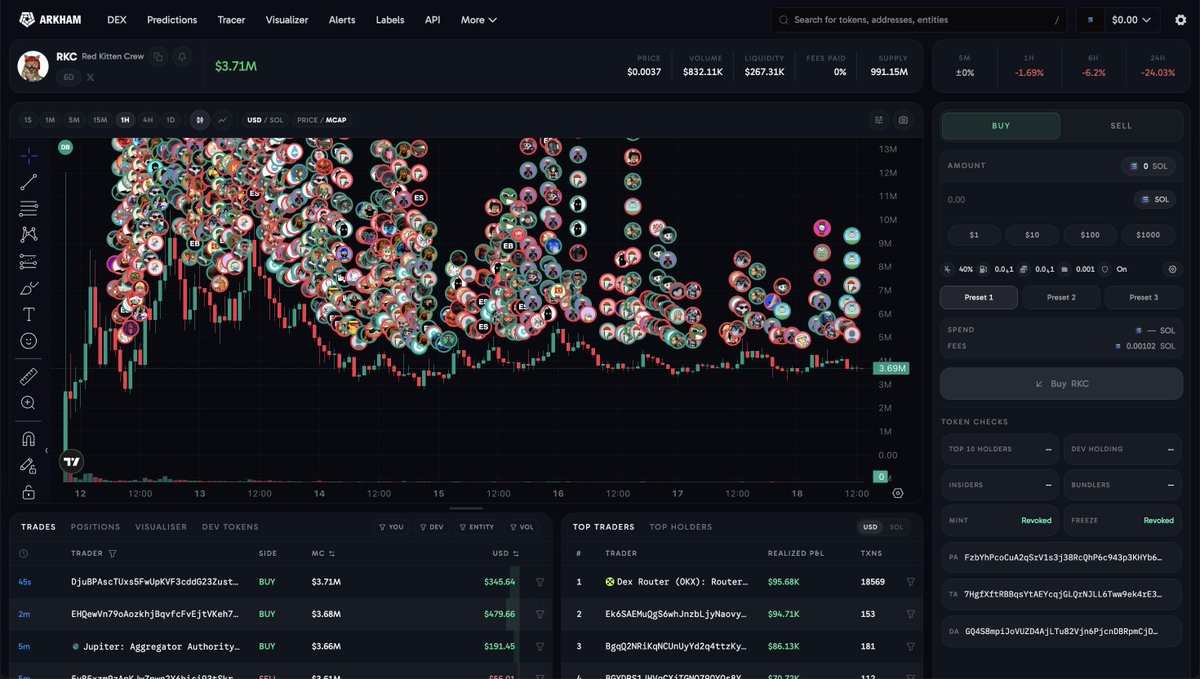Switch to the SELL side

(x=1121, y=126)
